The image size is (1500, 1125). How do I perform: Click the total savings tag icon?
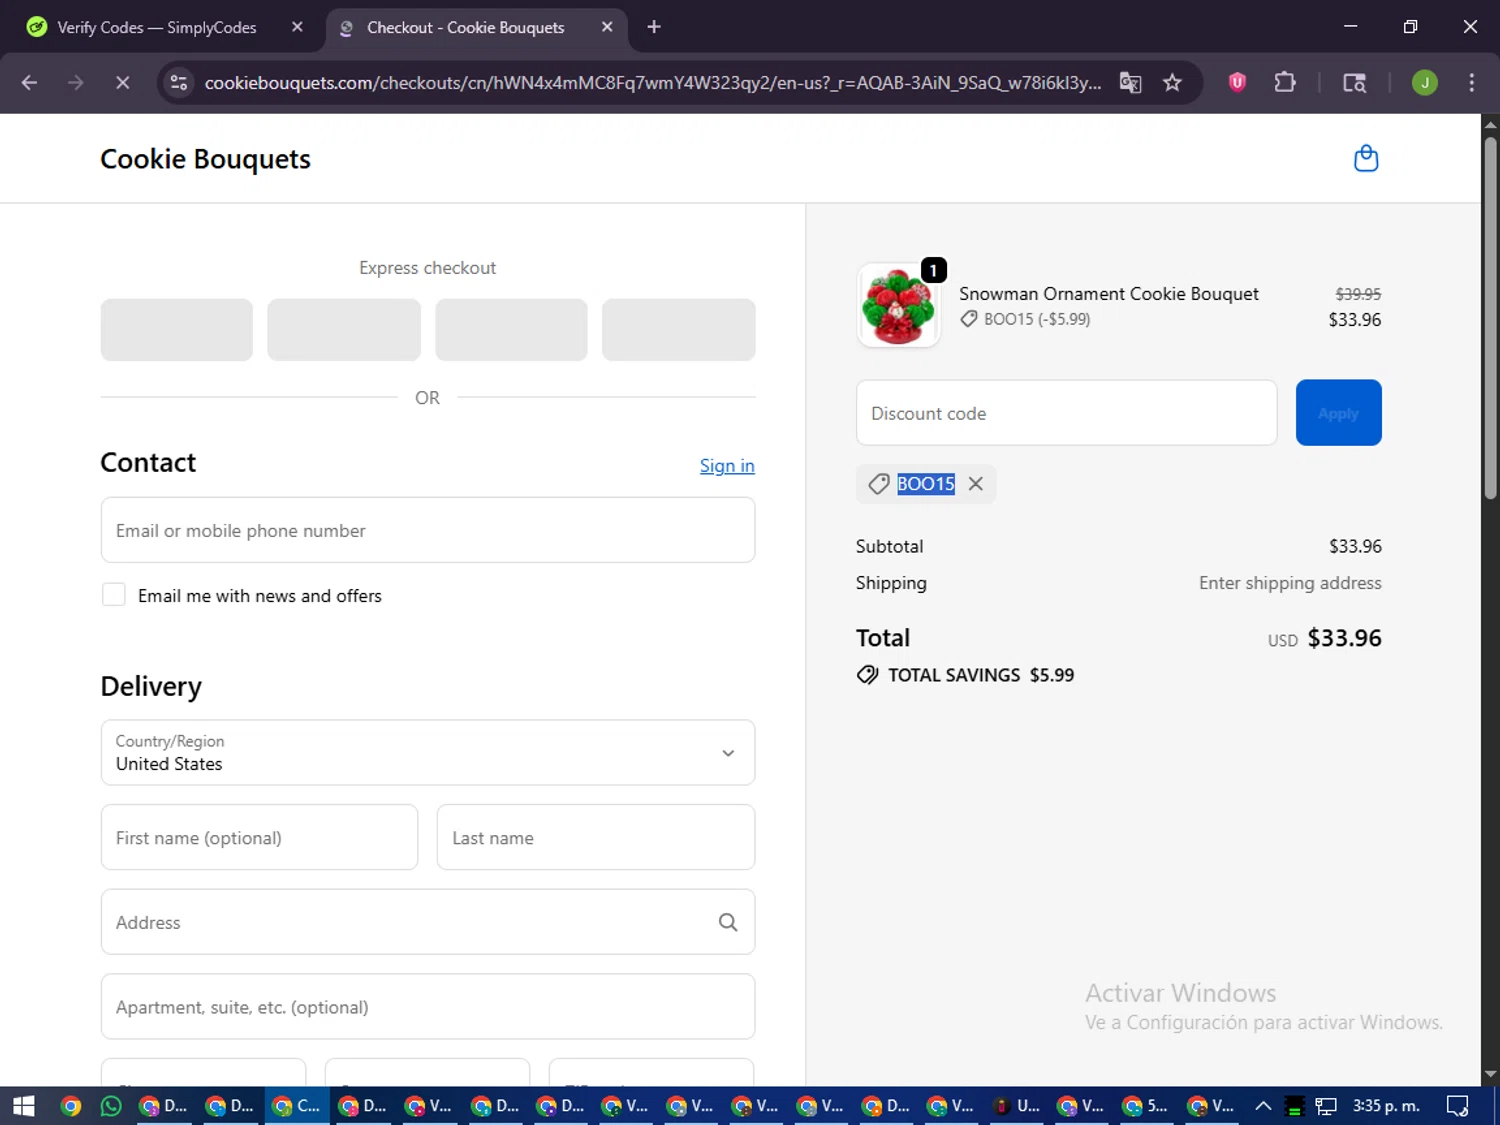point(867,675)
